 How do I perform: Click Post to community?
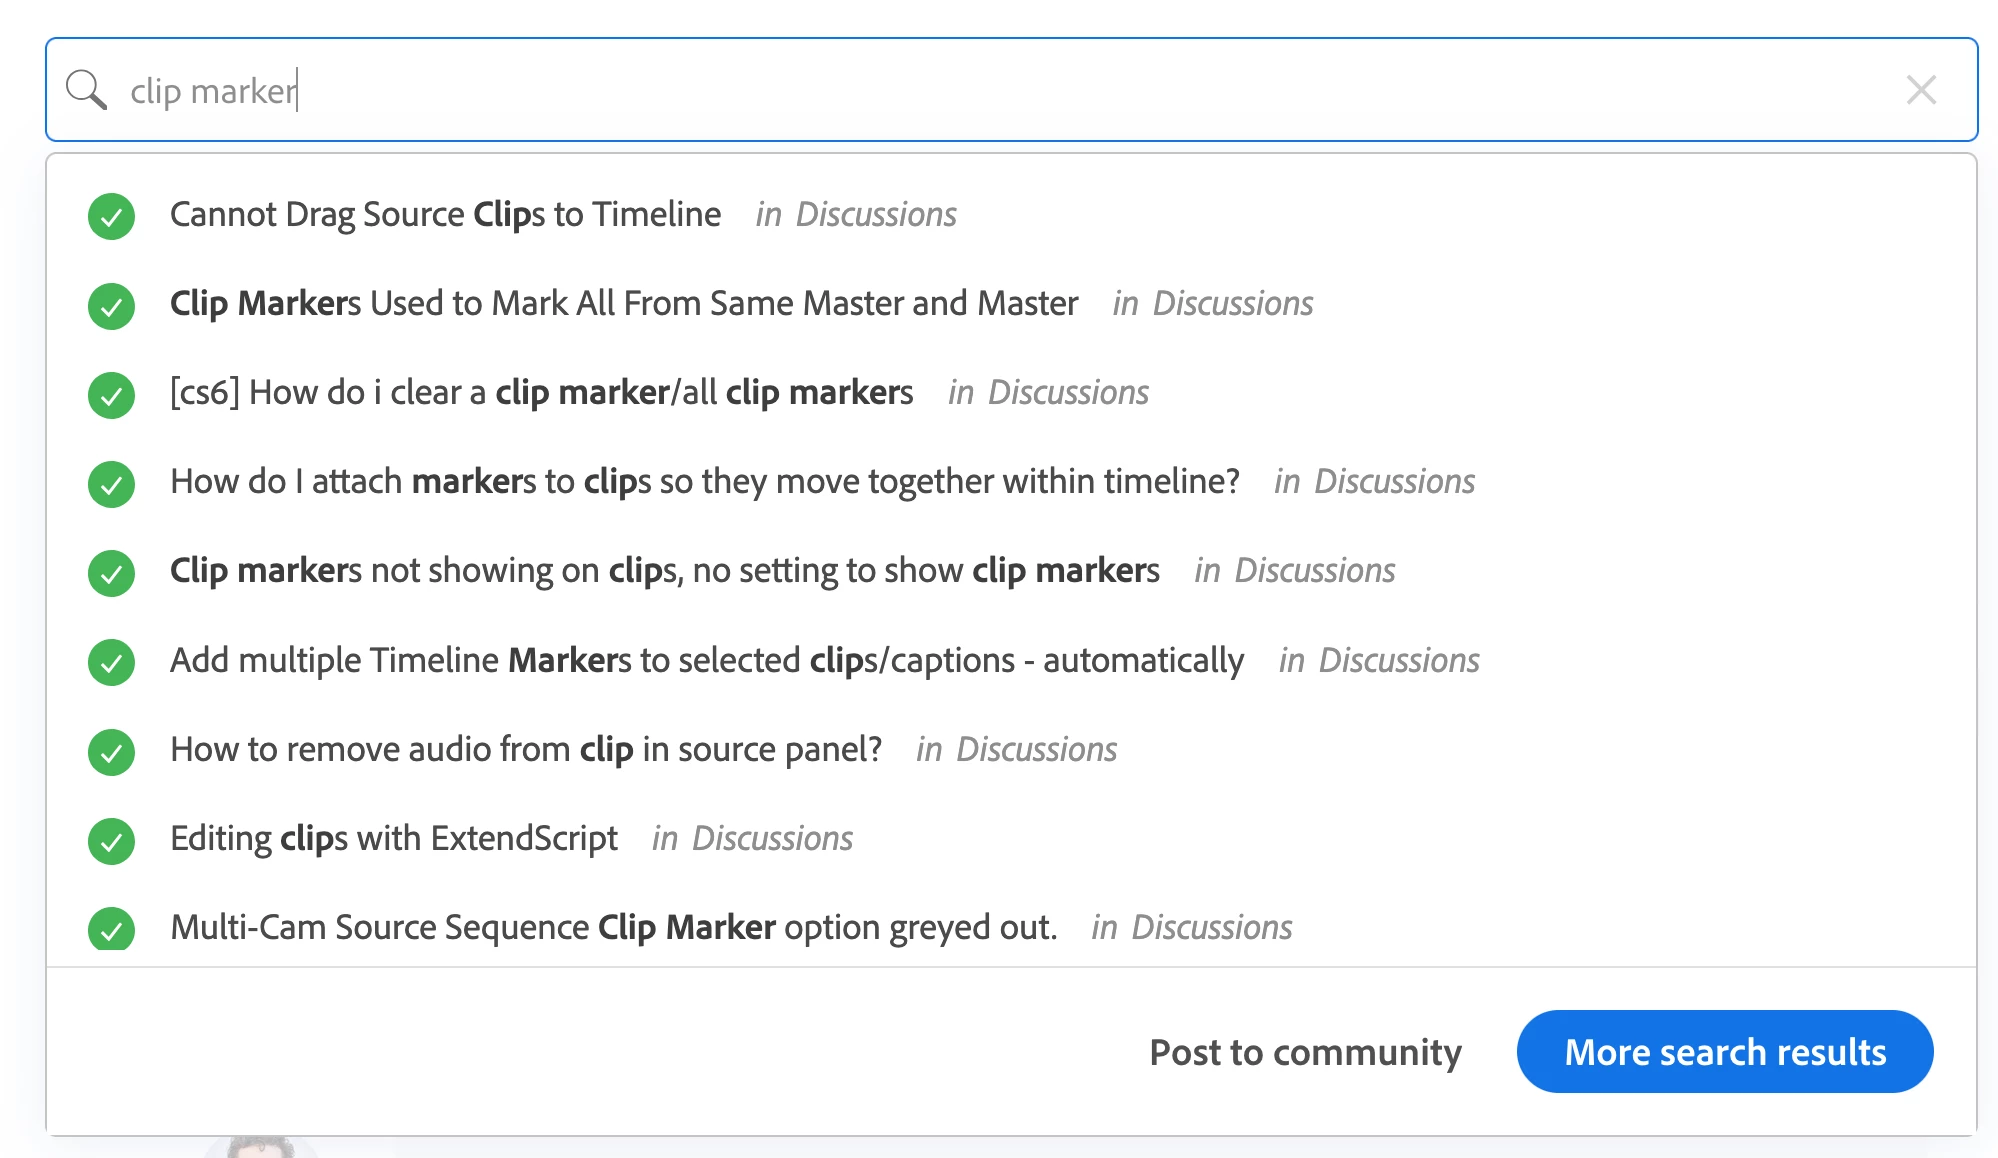[1305, 1052]
